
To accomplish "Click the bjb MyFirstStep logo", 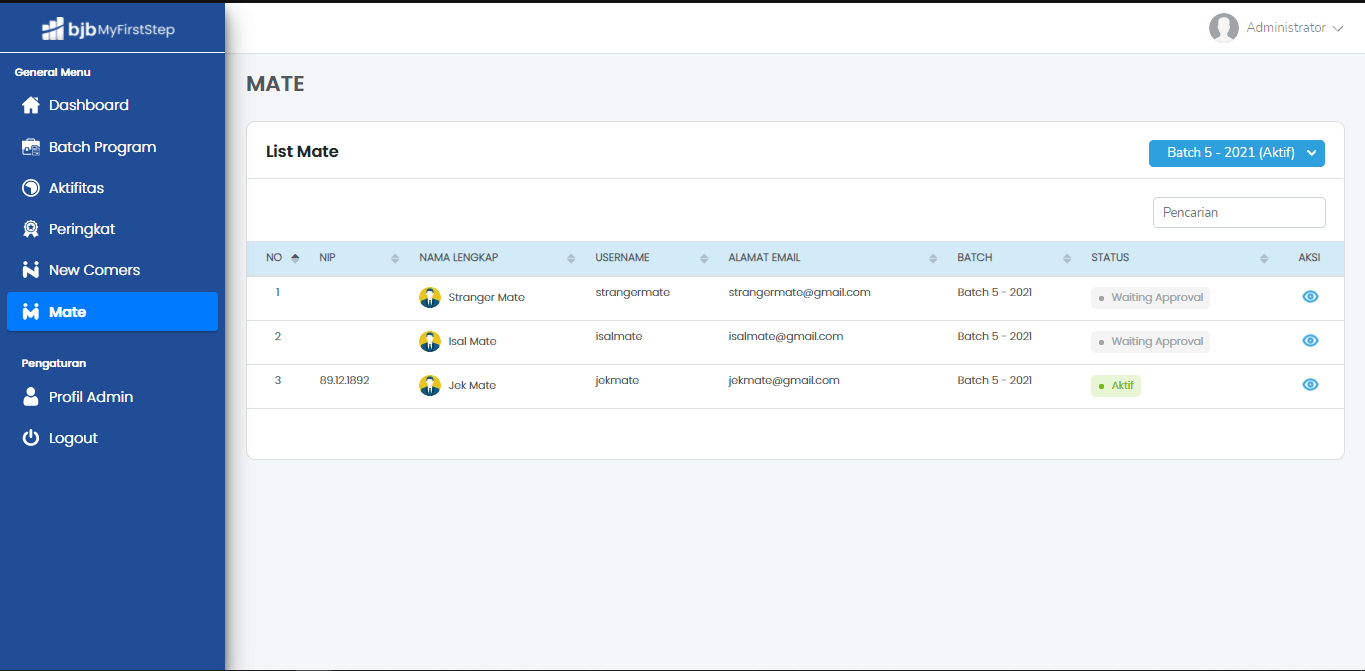I will pos(108,29).
